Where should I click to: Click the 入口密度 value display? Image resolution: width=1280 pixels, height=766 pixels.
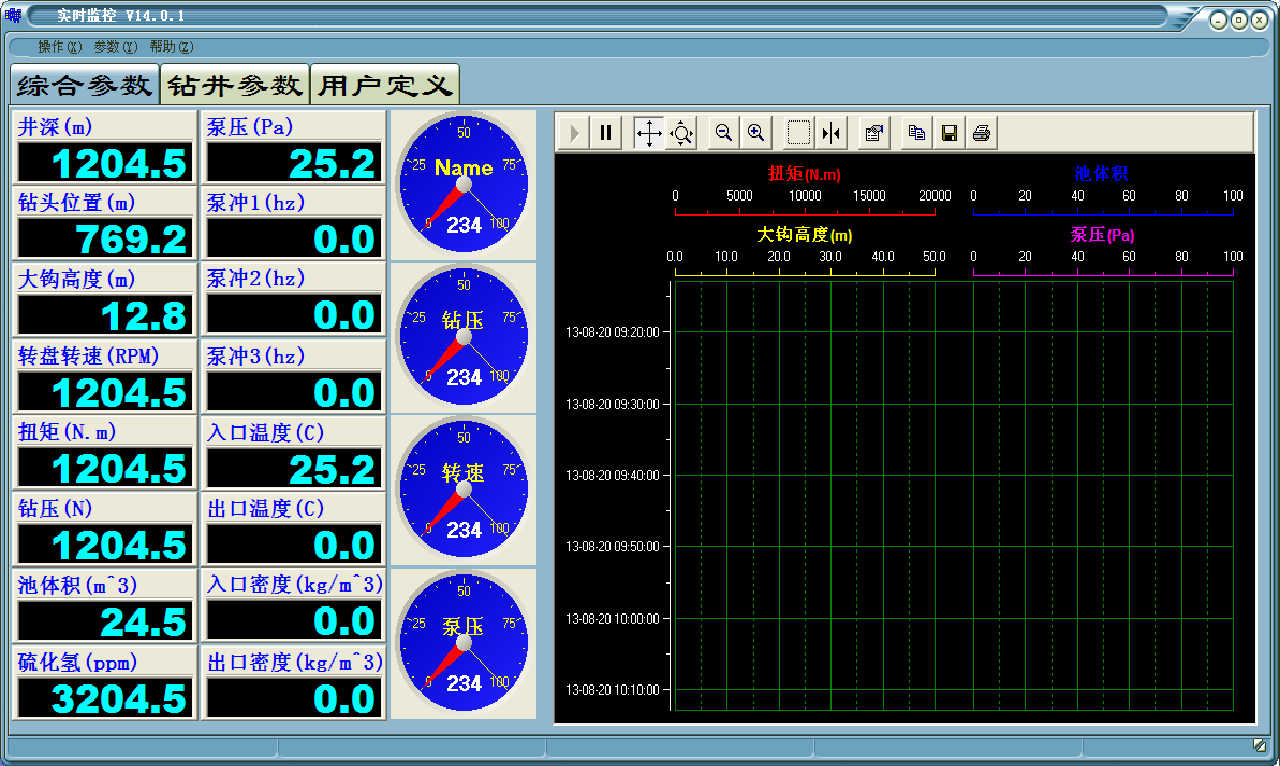click(x=294, y=622)
